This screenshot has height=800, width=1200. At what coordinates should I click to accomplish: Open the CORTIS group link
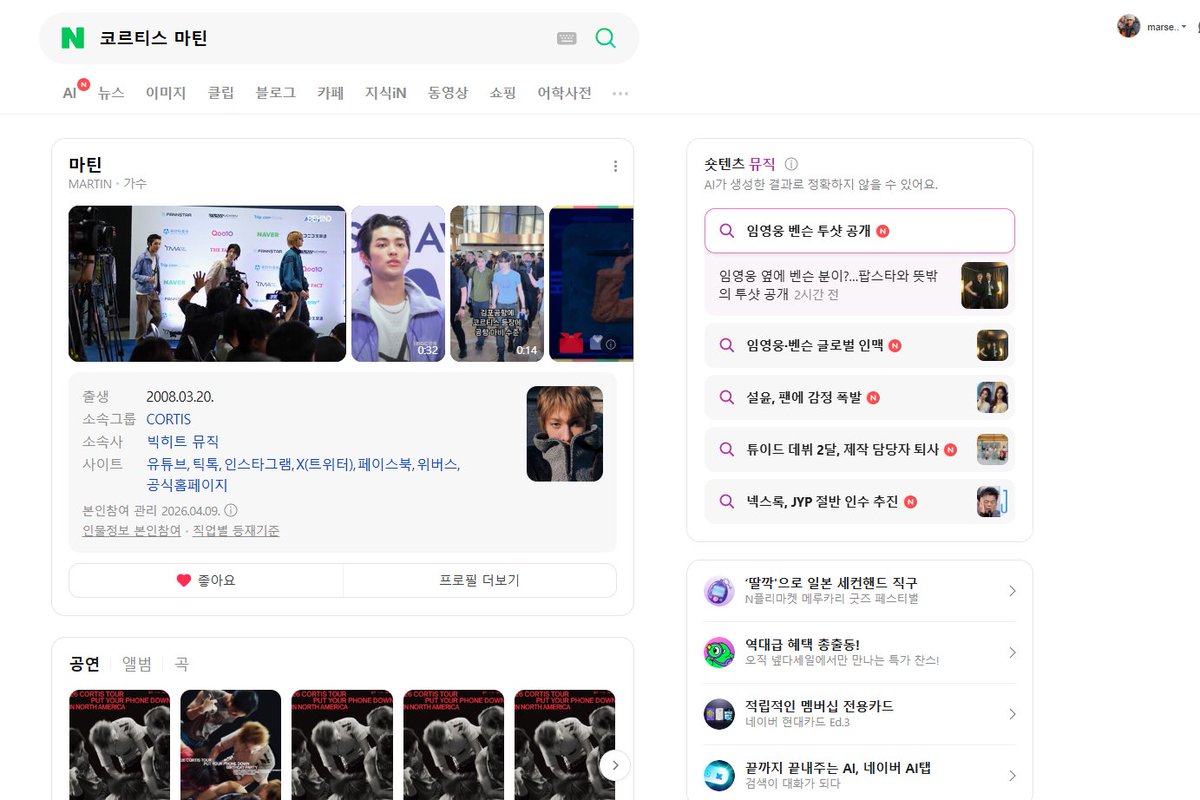point(168,419)
